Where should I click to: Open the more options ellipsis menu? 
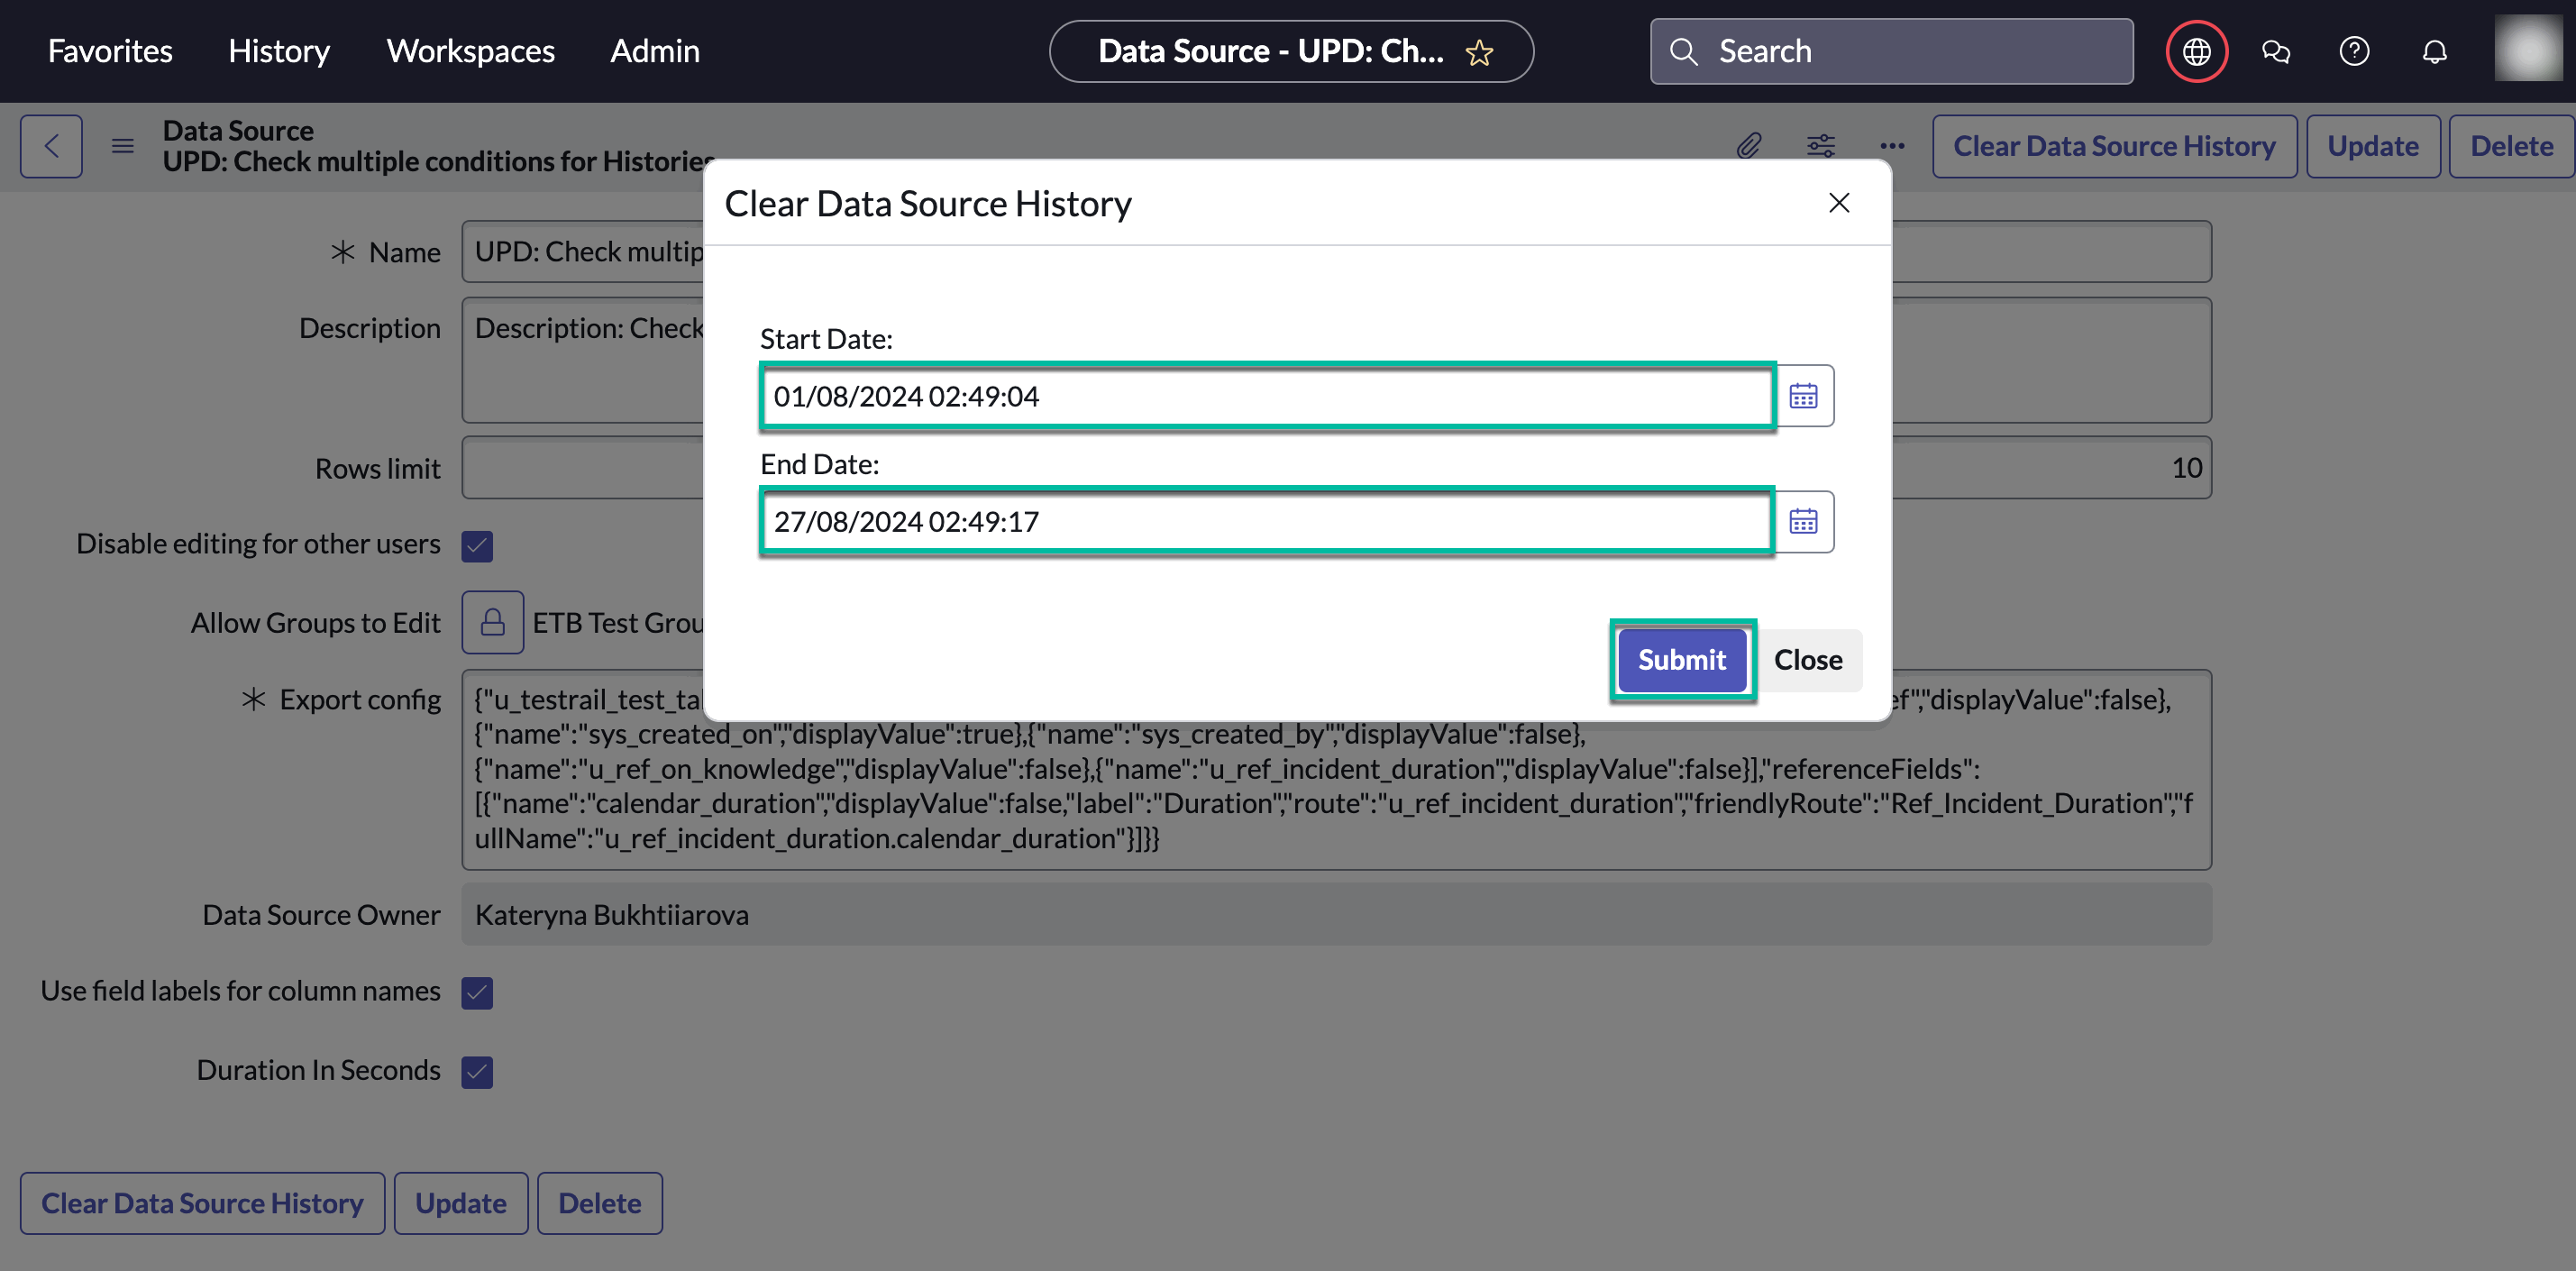[1892, 146]
